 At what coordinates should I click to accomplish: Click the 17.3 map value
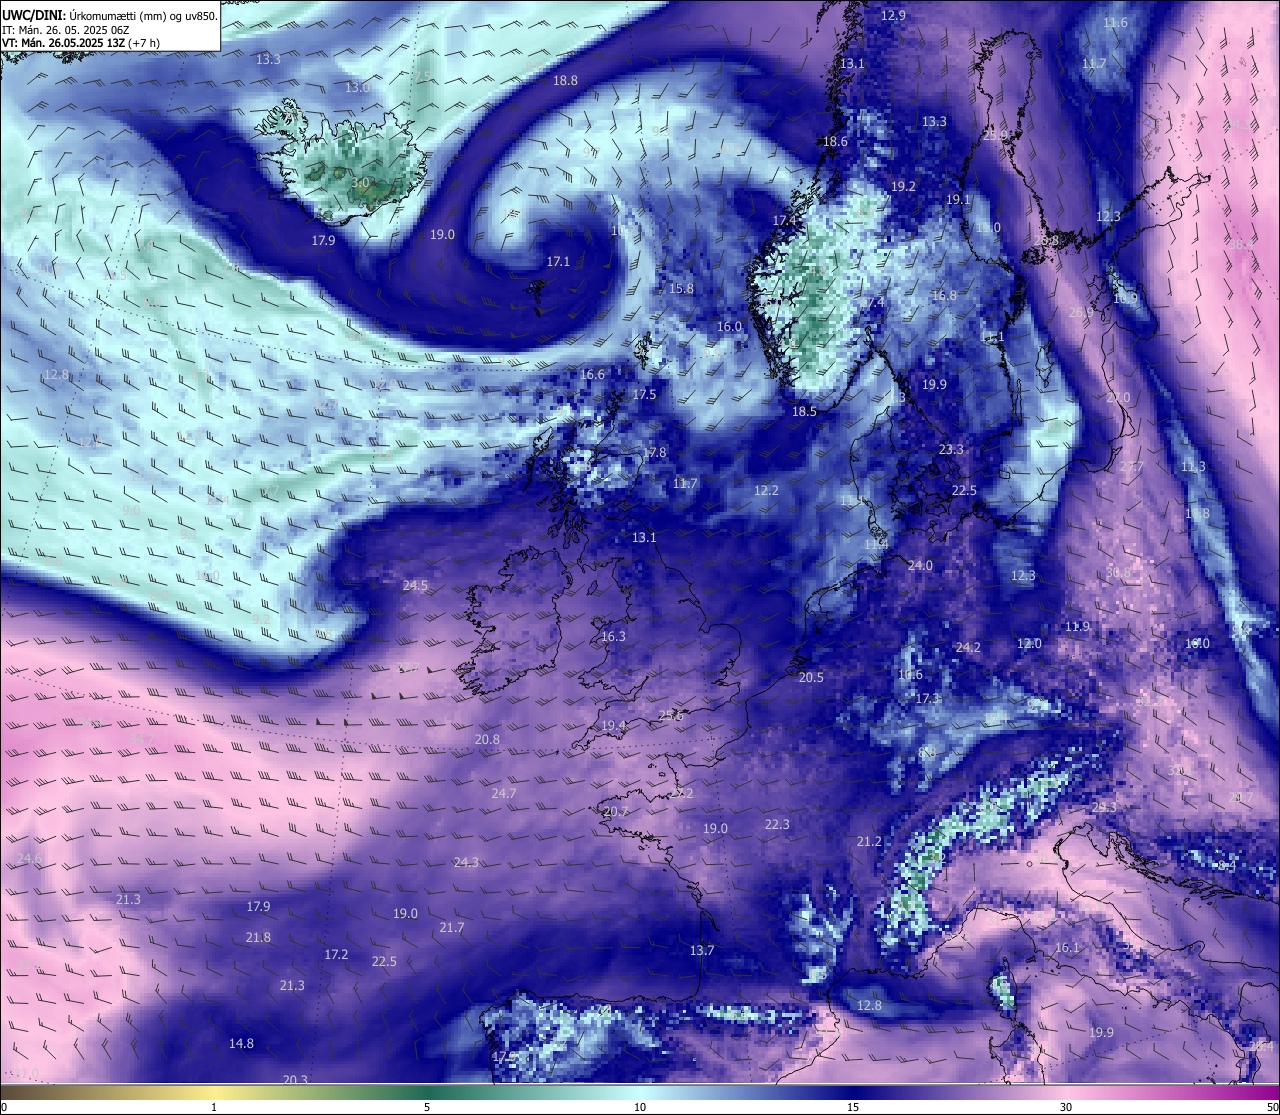(x=928, y=699)
